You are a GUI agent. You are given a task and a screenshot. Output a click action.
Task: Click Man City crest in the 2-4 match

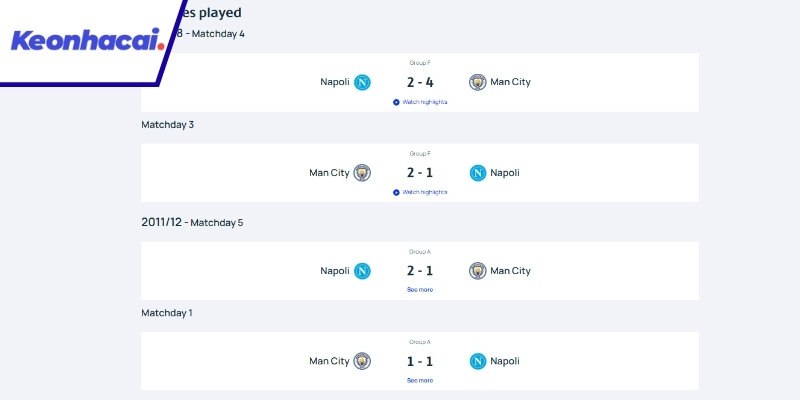[x=477, y=82]
